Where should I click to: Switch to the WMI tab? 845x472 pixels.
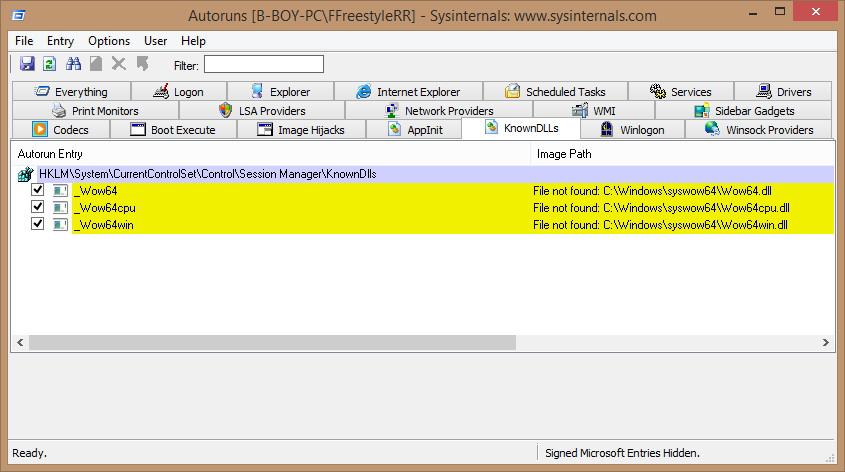pos(594,111)
